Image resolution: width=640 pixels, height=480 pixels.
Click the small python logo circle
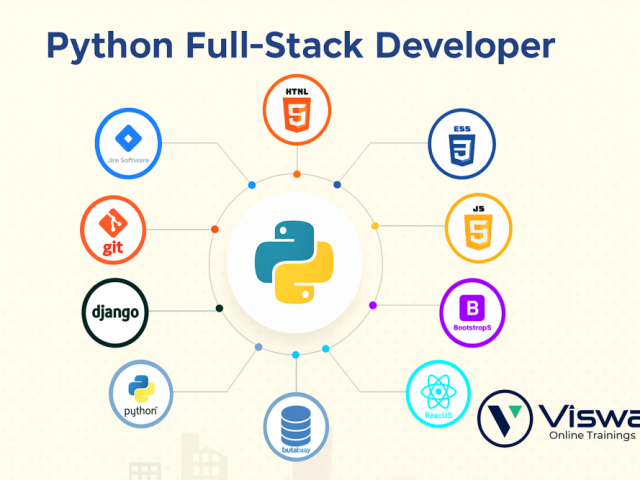pos(141,394)
